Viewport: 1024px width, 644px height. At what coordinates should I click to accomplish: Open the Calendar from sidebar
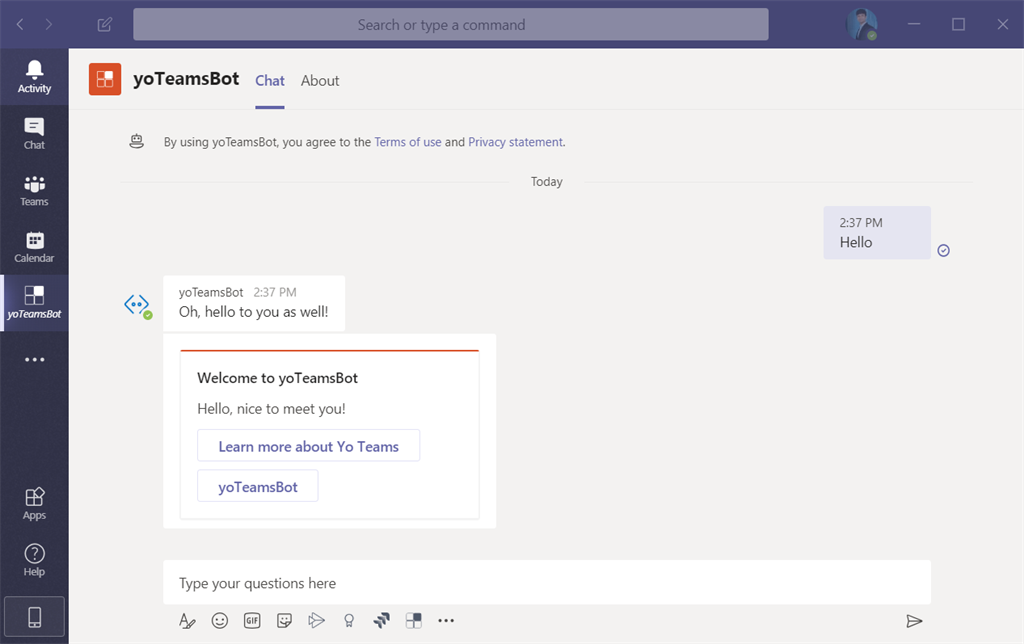click(34, 246)
